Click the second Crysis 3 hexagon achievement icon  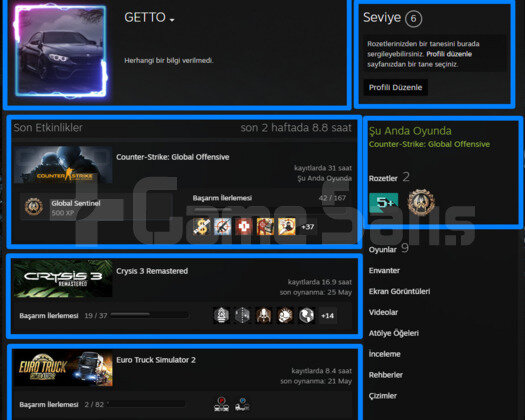click(242, 316)
